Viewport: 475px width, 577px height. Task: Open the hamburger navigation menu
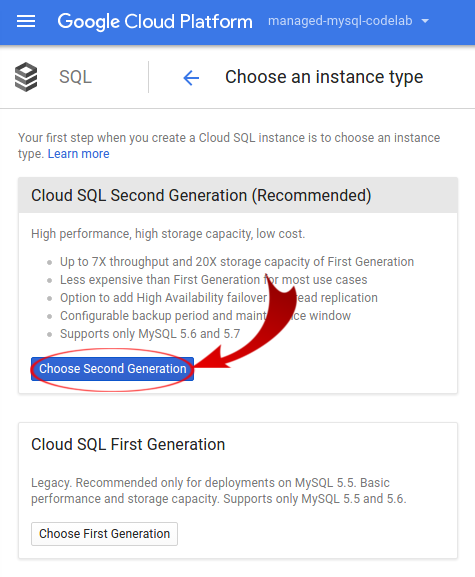coord(26,21)
